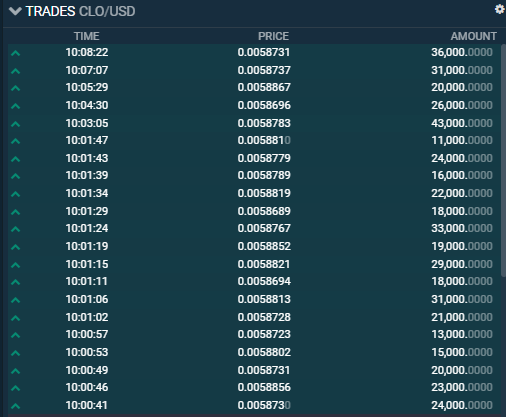Viewport: 506px width, 417px height.
Task: Click up-arrow icon of the 10:01:11 trade
Action: pos(15,282)
